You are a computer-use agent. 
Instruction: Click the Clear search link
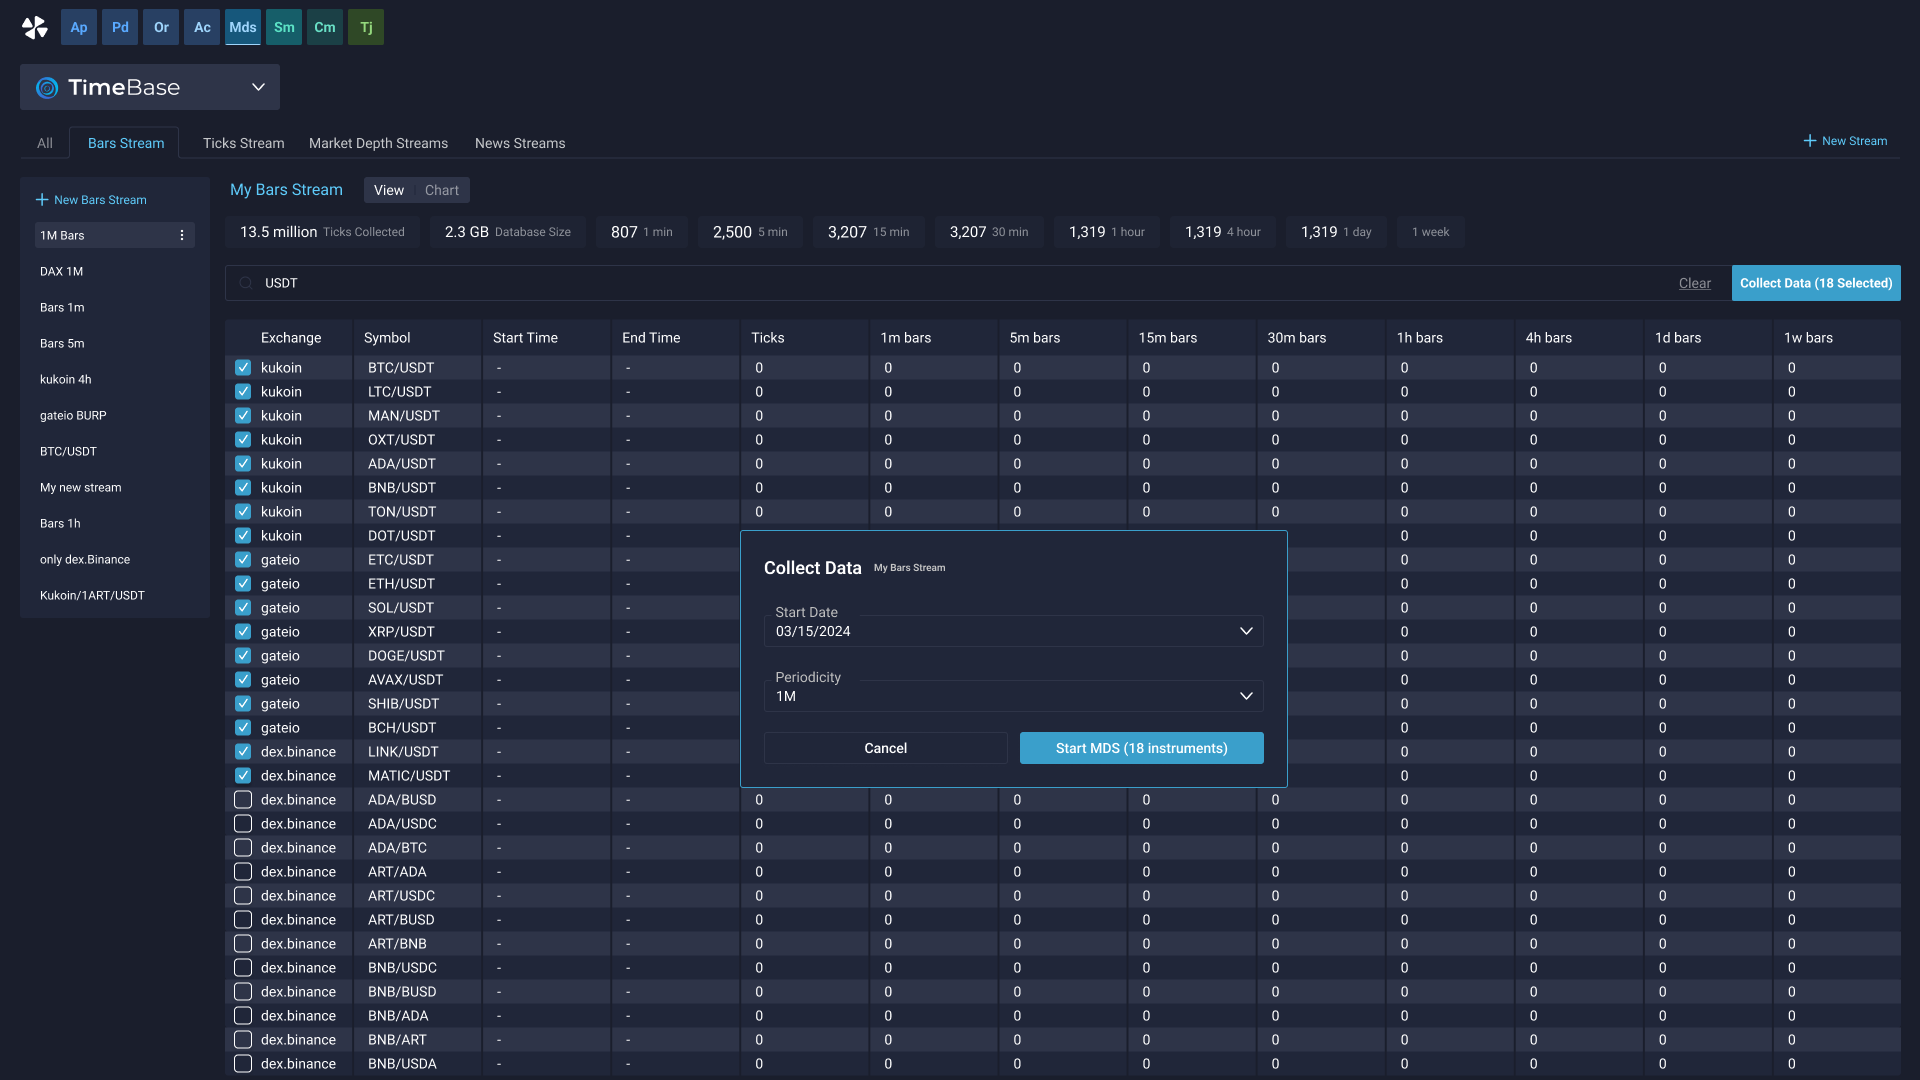1694,283
